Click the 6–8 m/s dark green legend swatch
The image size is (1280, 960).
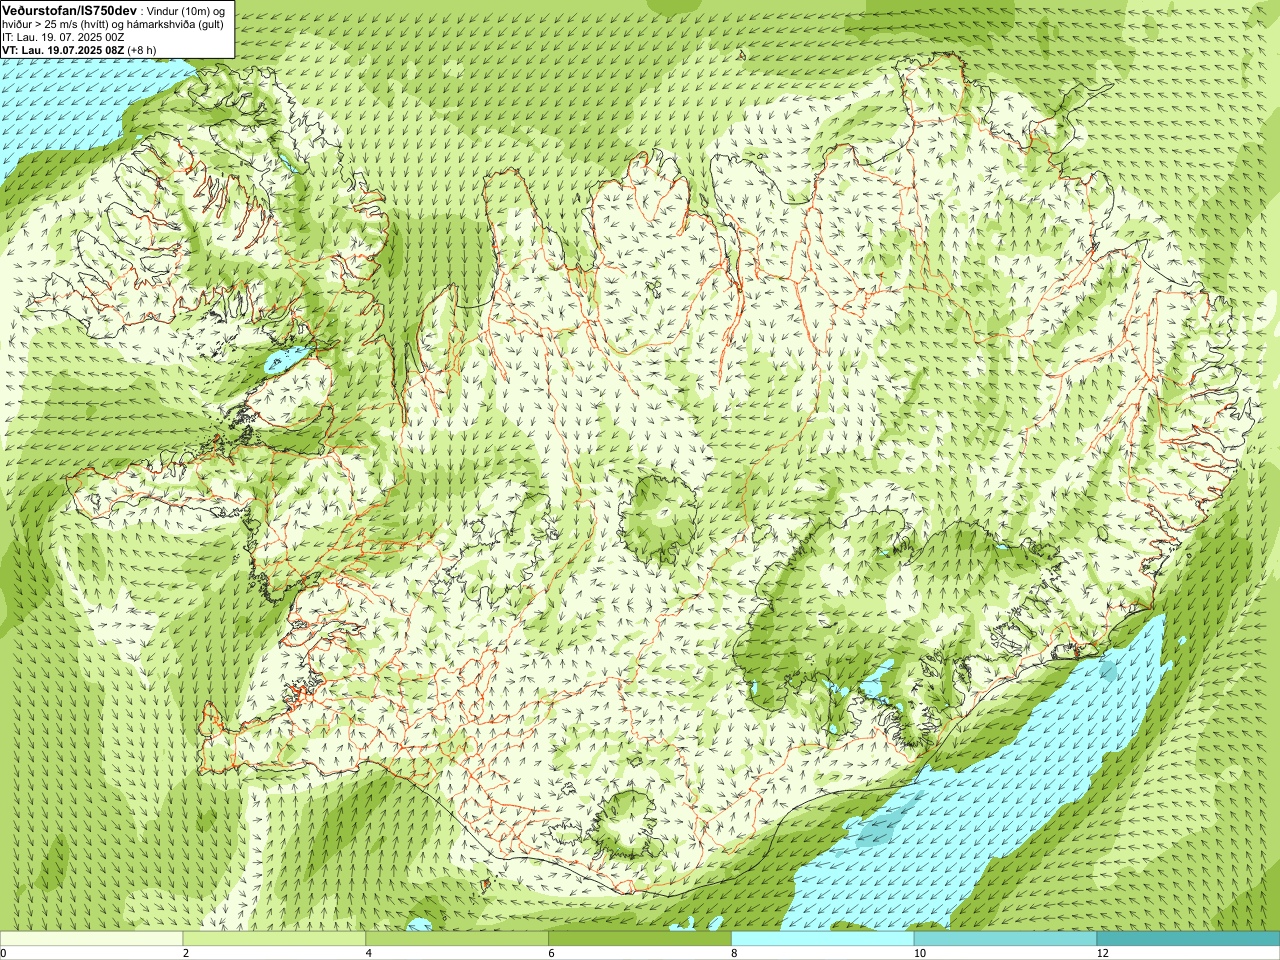[x=640, y=939]
